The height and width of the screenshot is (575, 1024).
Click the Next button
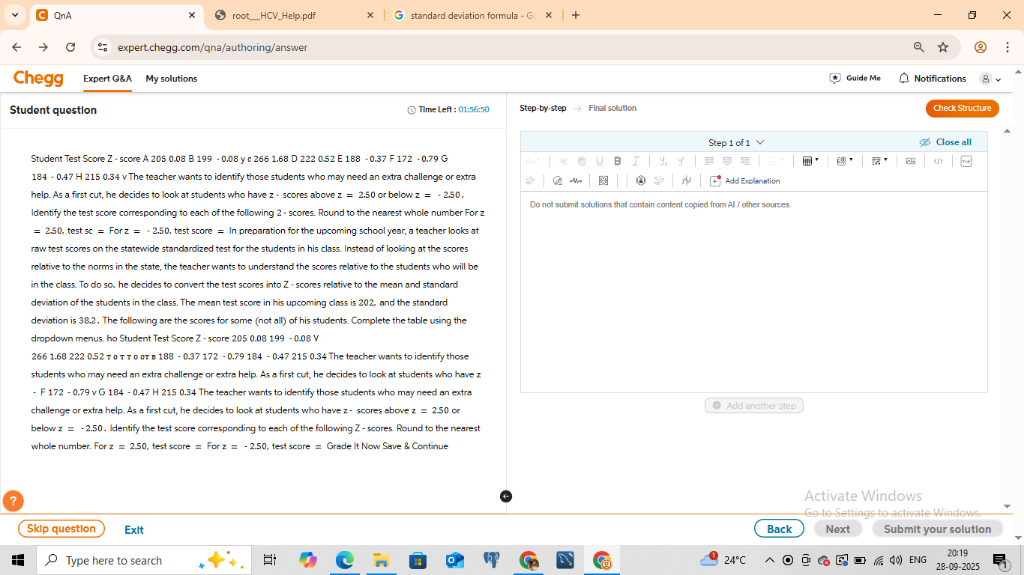pos(838,529)
